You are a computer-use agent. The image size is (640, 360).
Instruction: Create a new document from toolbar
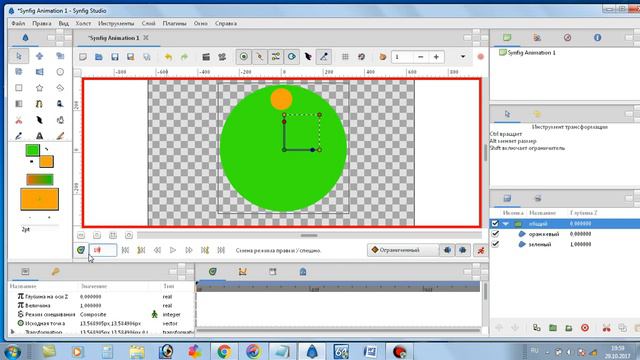click(83, 57)
